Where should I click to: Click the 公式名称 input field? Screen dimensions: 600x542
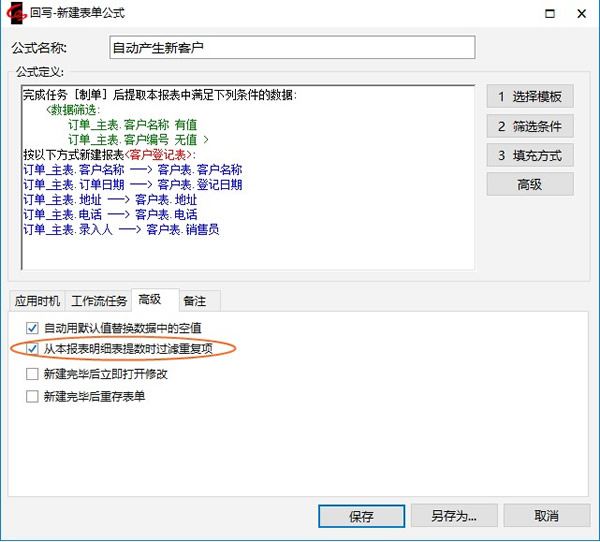click(x=291, y=47)
